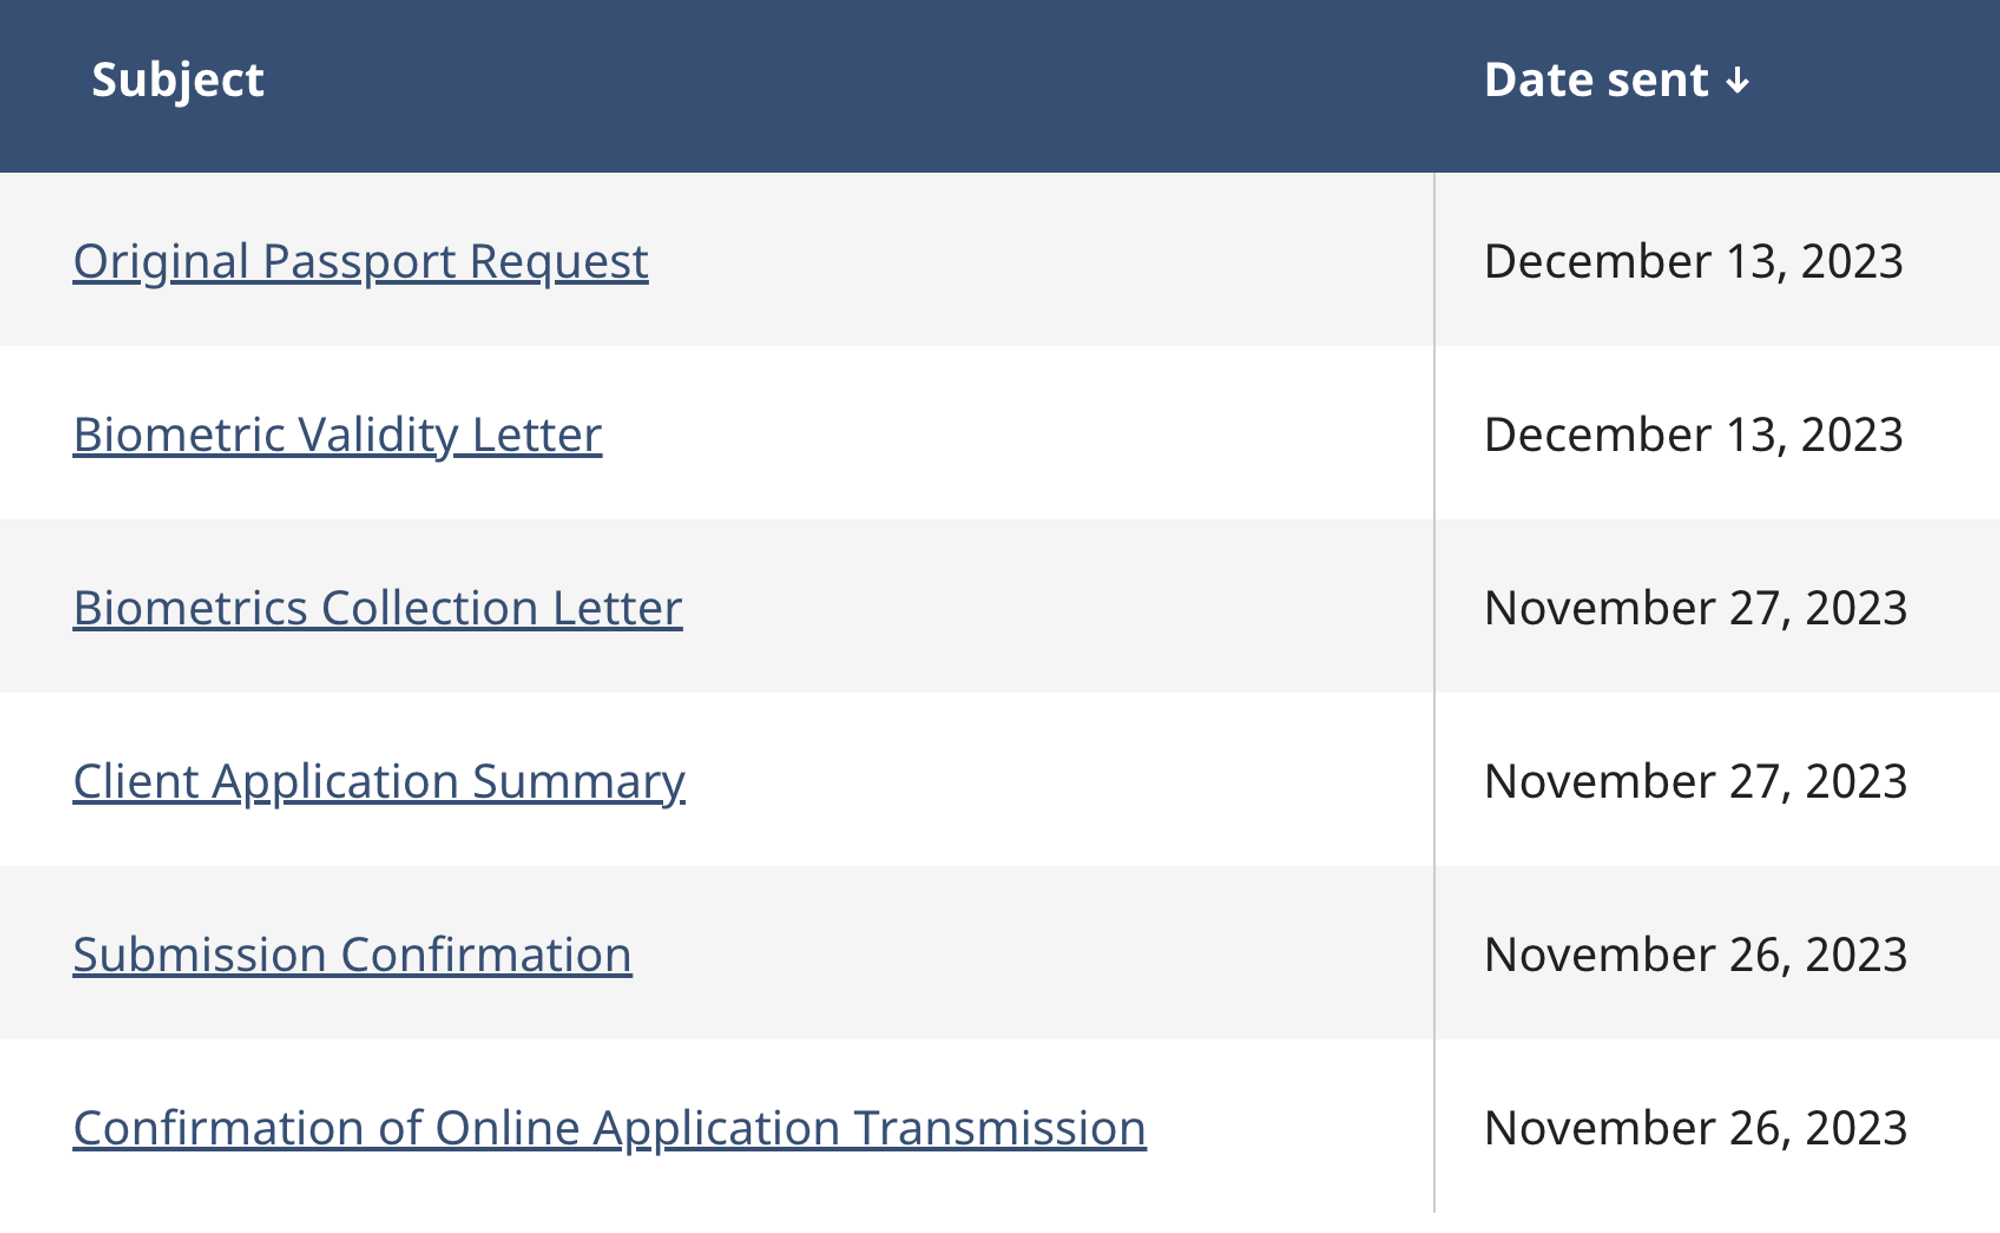Viewport: 2000px width, 1233px height.
Task: Click the sort arrow beside Date sent
Action: click(1738, 81)
